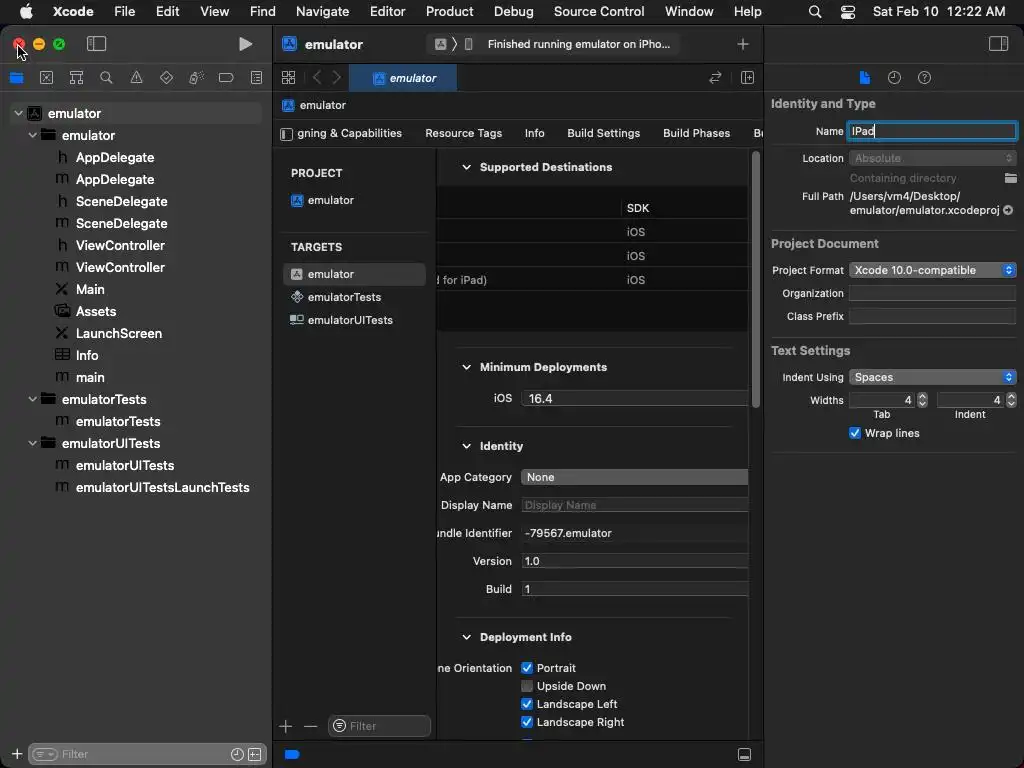1024x768 pixels.
Task: Add a new target with the plus button
Action: pos(285,726)
